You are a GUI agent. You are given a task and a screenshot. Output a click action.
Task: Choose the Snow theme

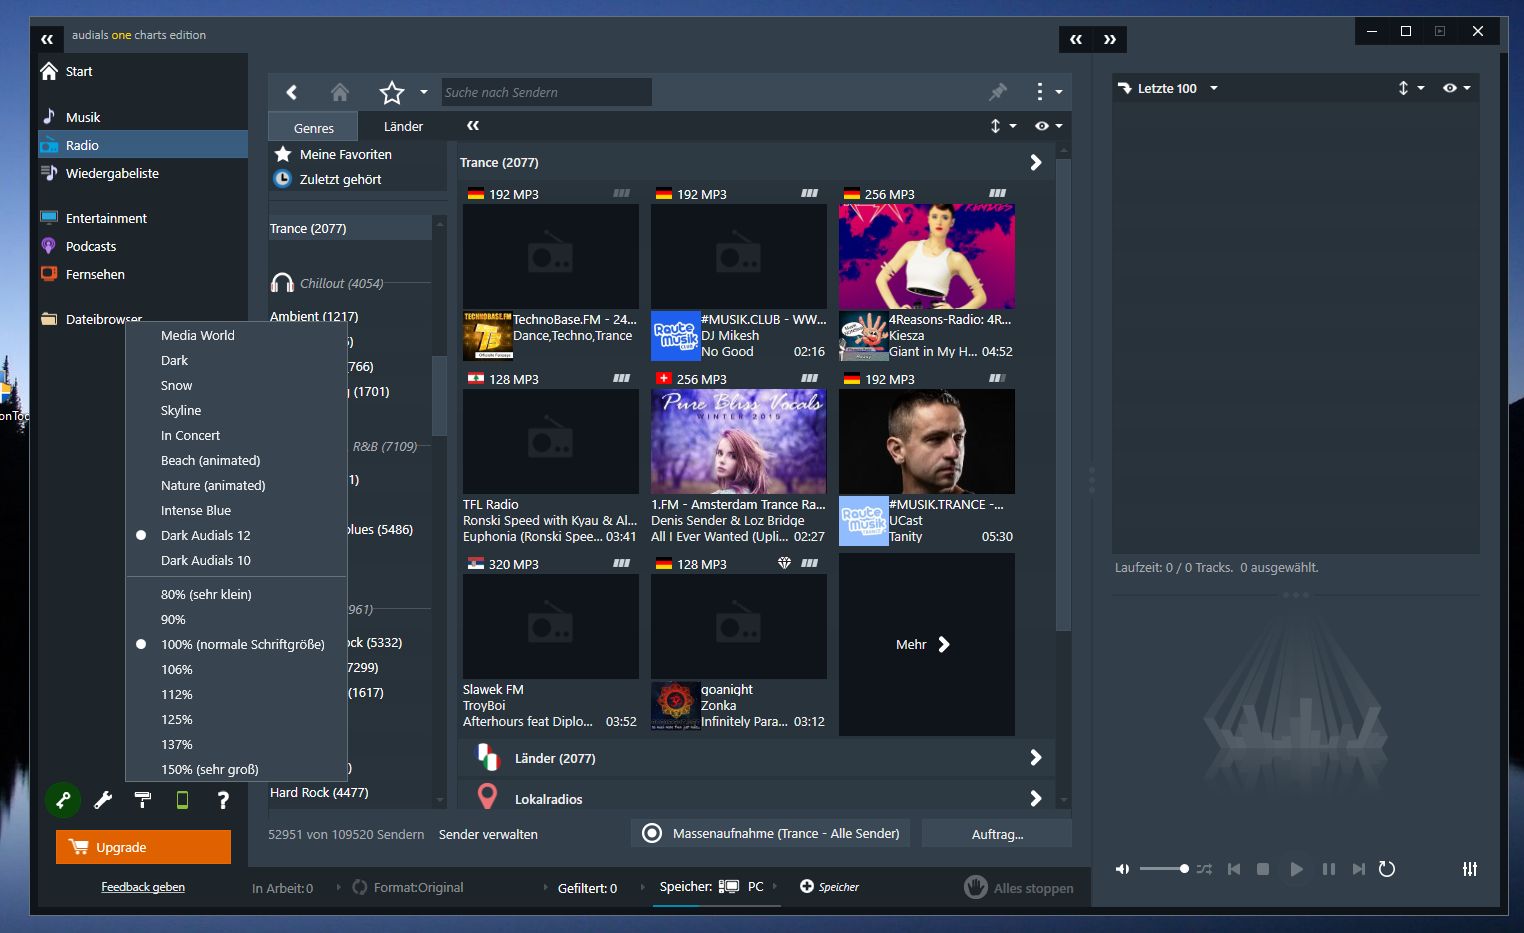(236, 385)
